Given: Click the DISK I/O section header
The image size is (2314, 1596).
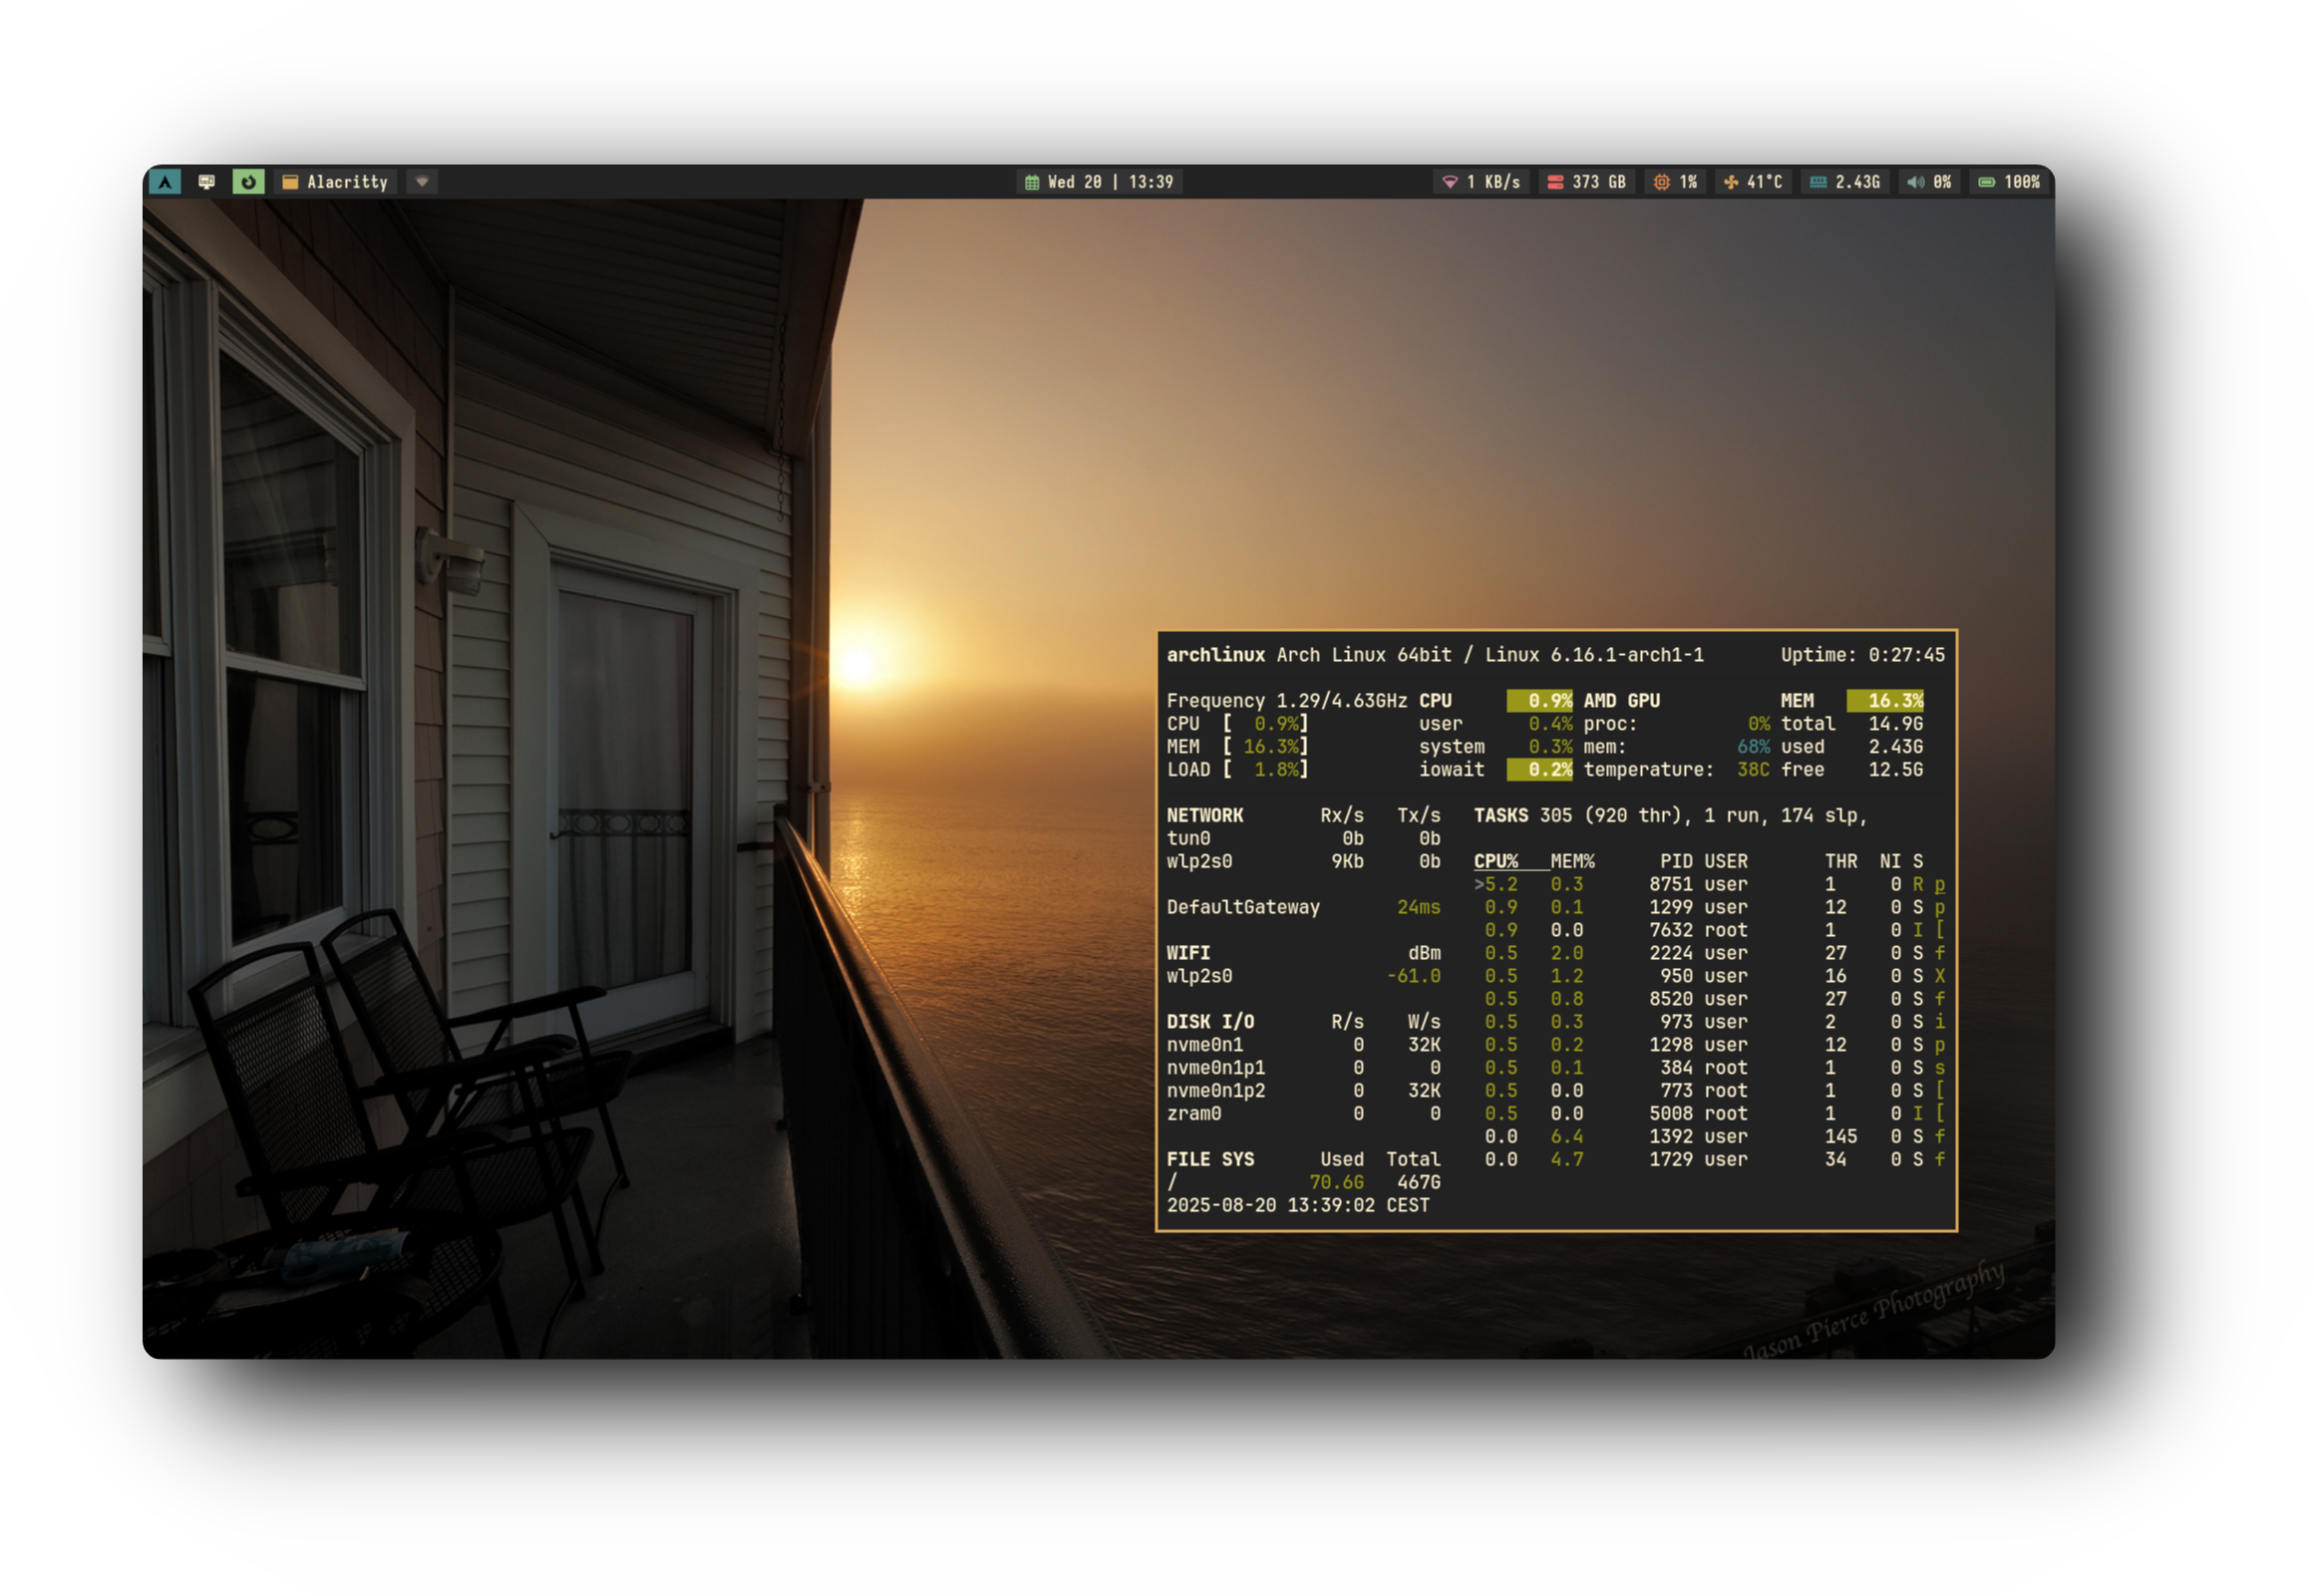Looking at the screenshot, I should tap(1210, 1021).
